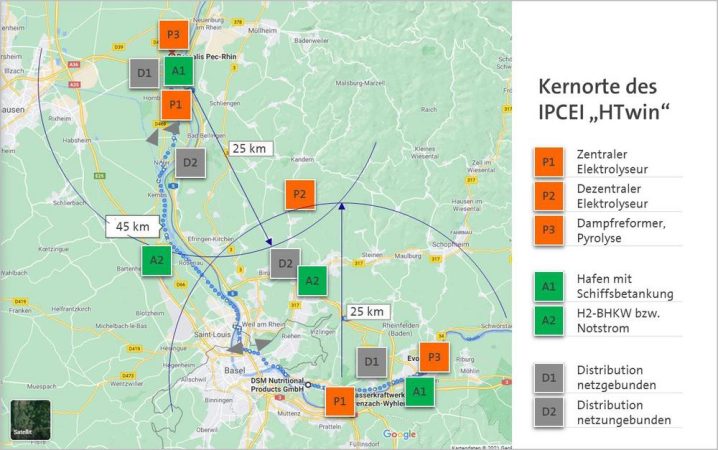Open the Satellite view thumbnail
718x450 pixels.
point(30,419)
